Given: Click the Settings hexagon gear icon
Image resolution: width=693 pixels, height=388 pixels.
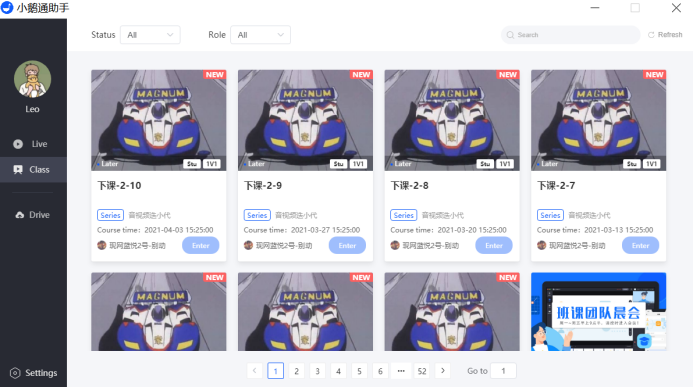Looking at the screenshot, I should (15, 373).
